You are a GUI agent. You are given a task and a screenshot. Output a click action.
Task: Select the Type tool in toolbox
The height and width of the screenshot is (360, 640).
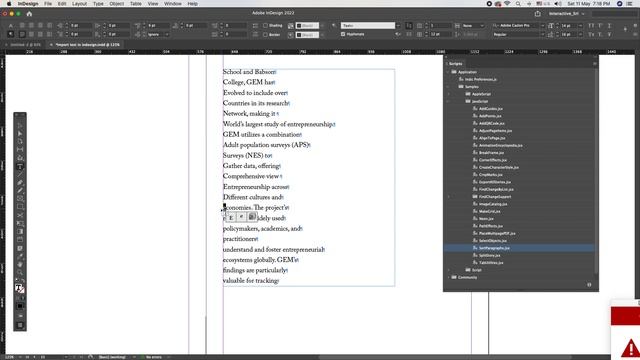(x=20, y=167)
